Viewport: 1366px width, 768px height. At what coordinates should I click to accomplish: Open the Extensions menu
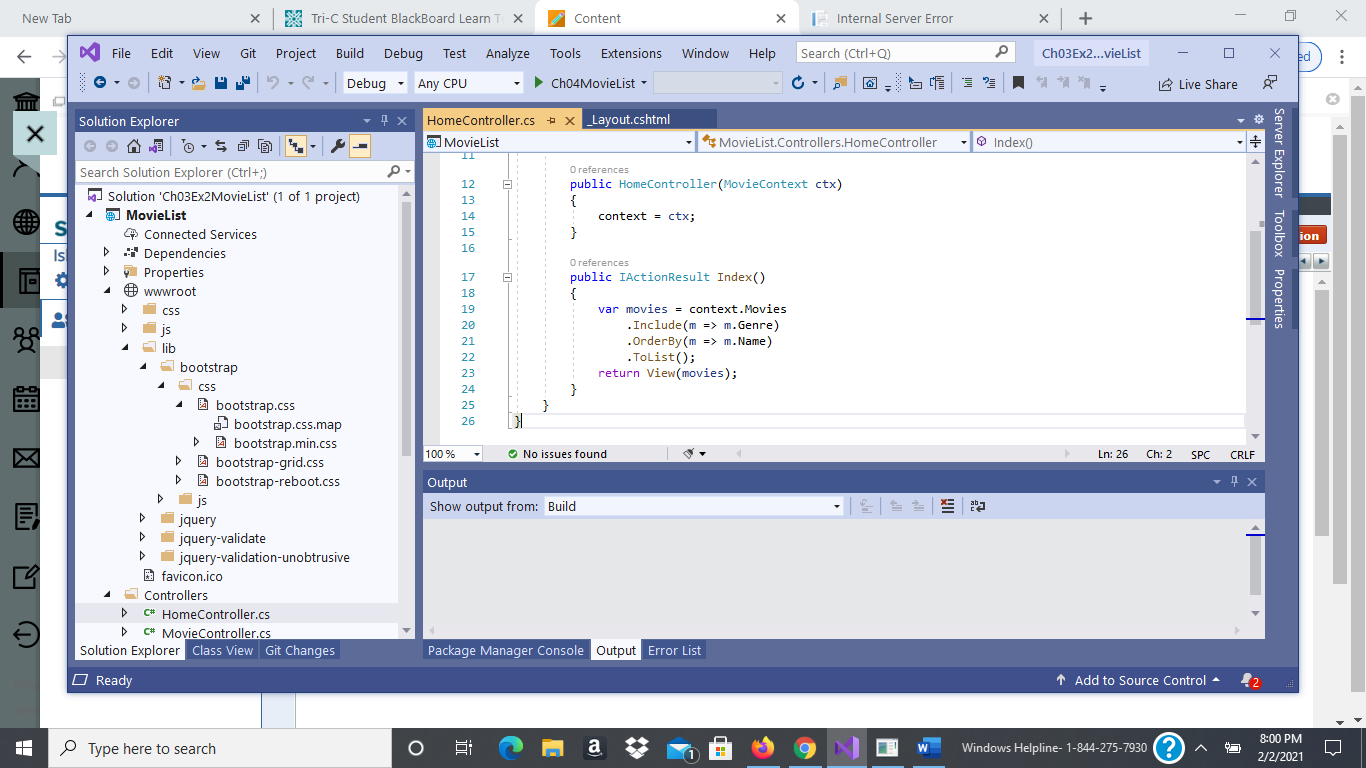(x=631, y=53)
